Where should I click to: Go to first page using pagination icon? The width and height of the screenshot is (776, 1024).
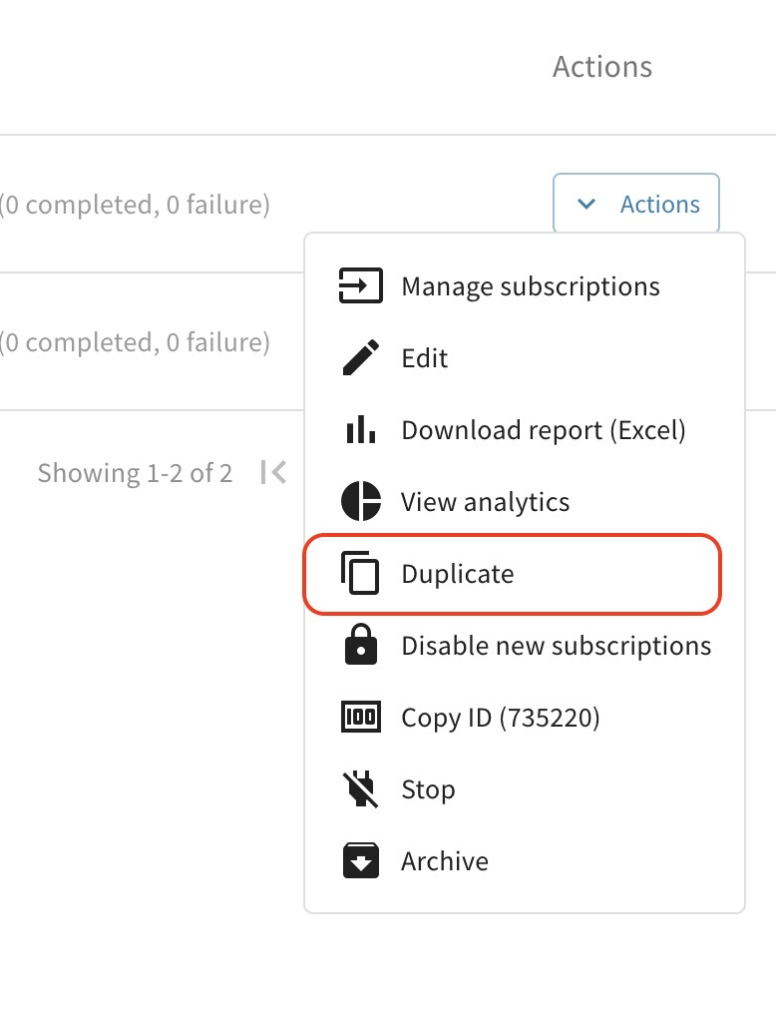[x=273, y=473]
